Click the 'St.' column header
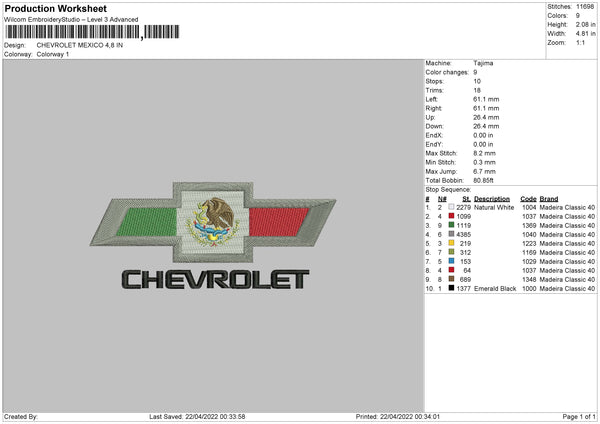 point(466,199)
